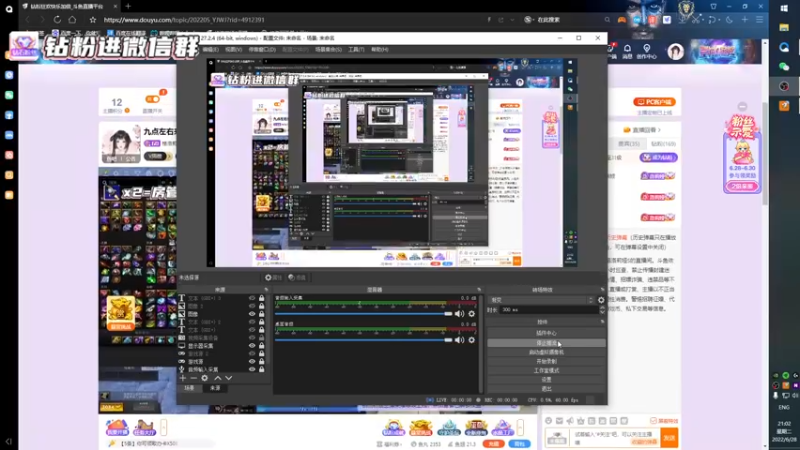This screenshot has width=800, height=450.
Task: Toggle visibility of 音频输入采集 source
Action: (x=252, y=369)
